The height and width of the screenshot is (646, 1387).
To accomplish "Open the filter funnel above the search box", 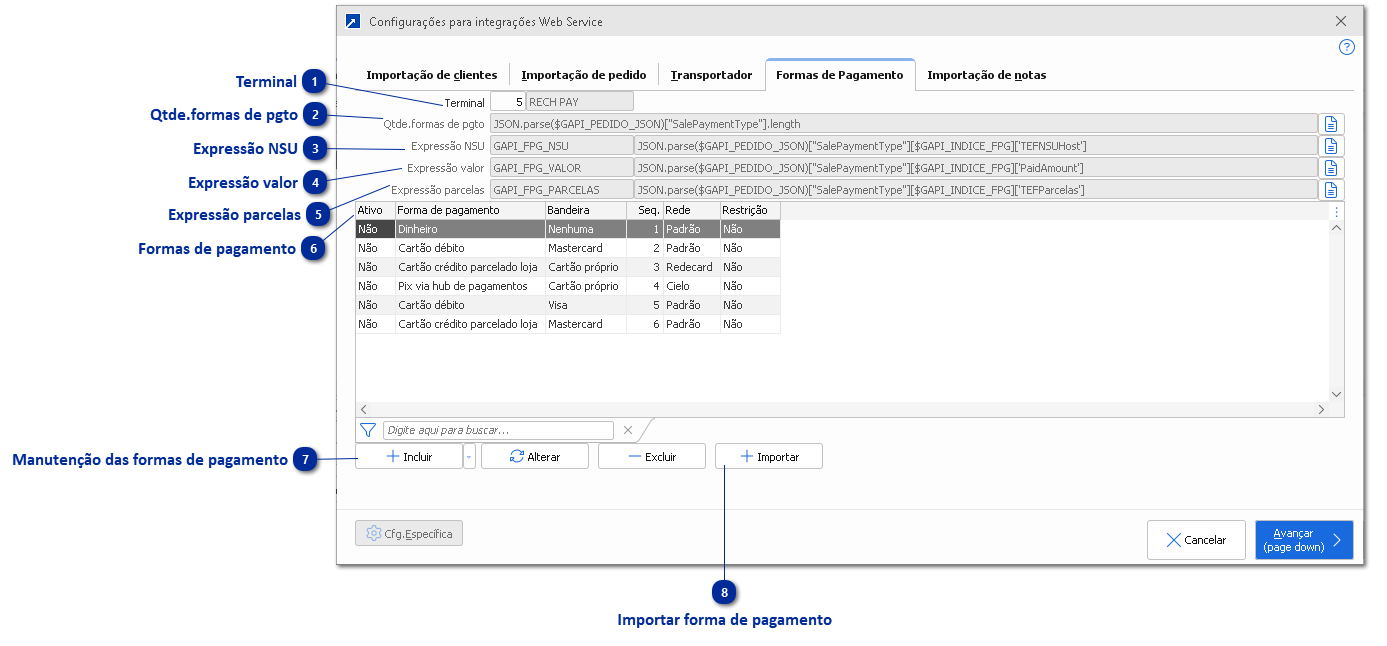I will (367, 429).
